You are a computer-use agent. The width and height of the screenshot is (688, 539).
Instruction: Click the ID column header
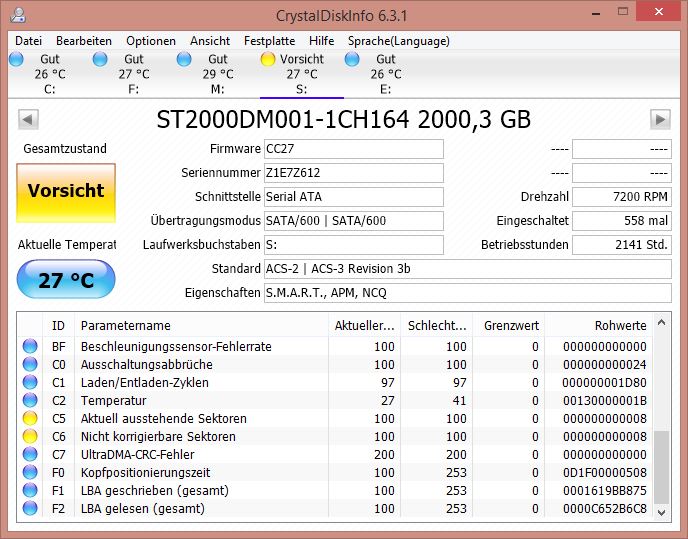[x=58, y=326]
